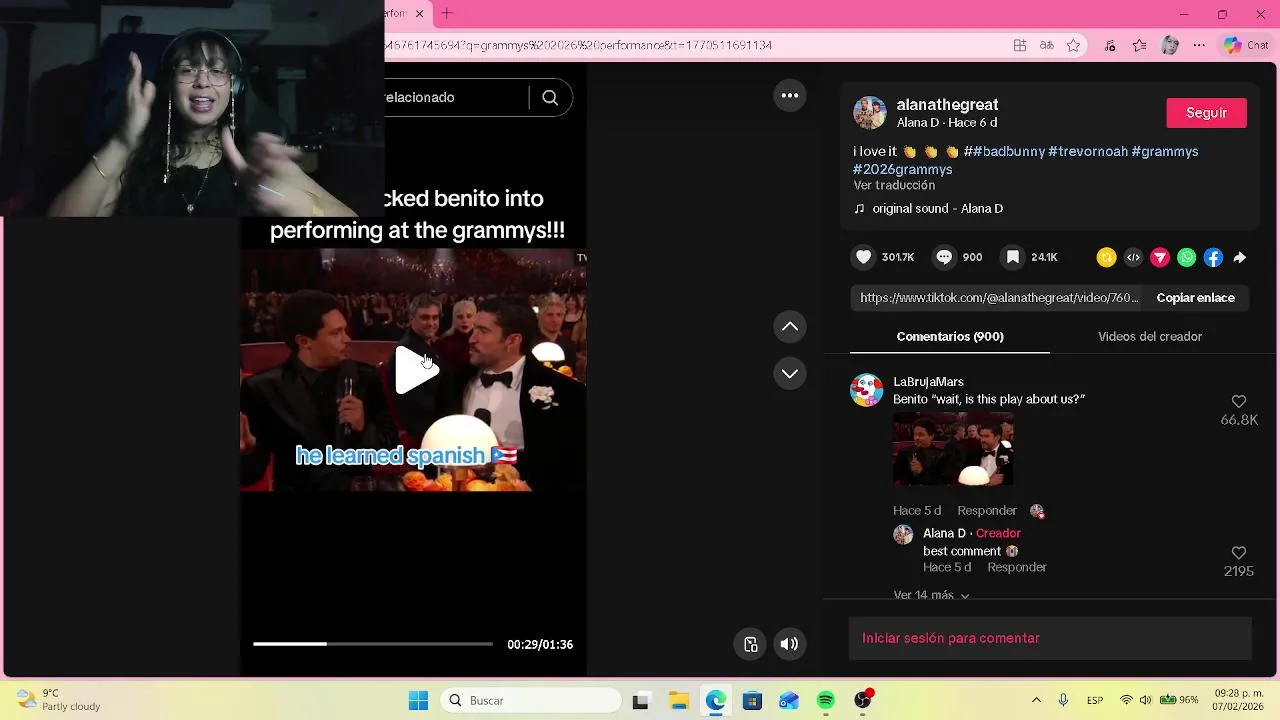Open the #grammys hashtag
Image resolution: width=1280 pixels, height=720 pixels.
pos(1165,151)
